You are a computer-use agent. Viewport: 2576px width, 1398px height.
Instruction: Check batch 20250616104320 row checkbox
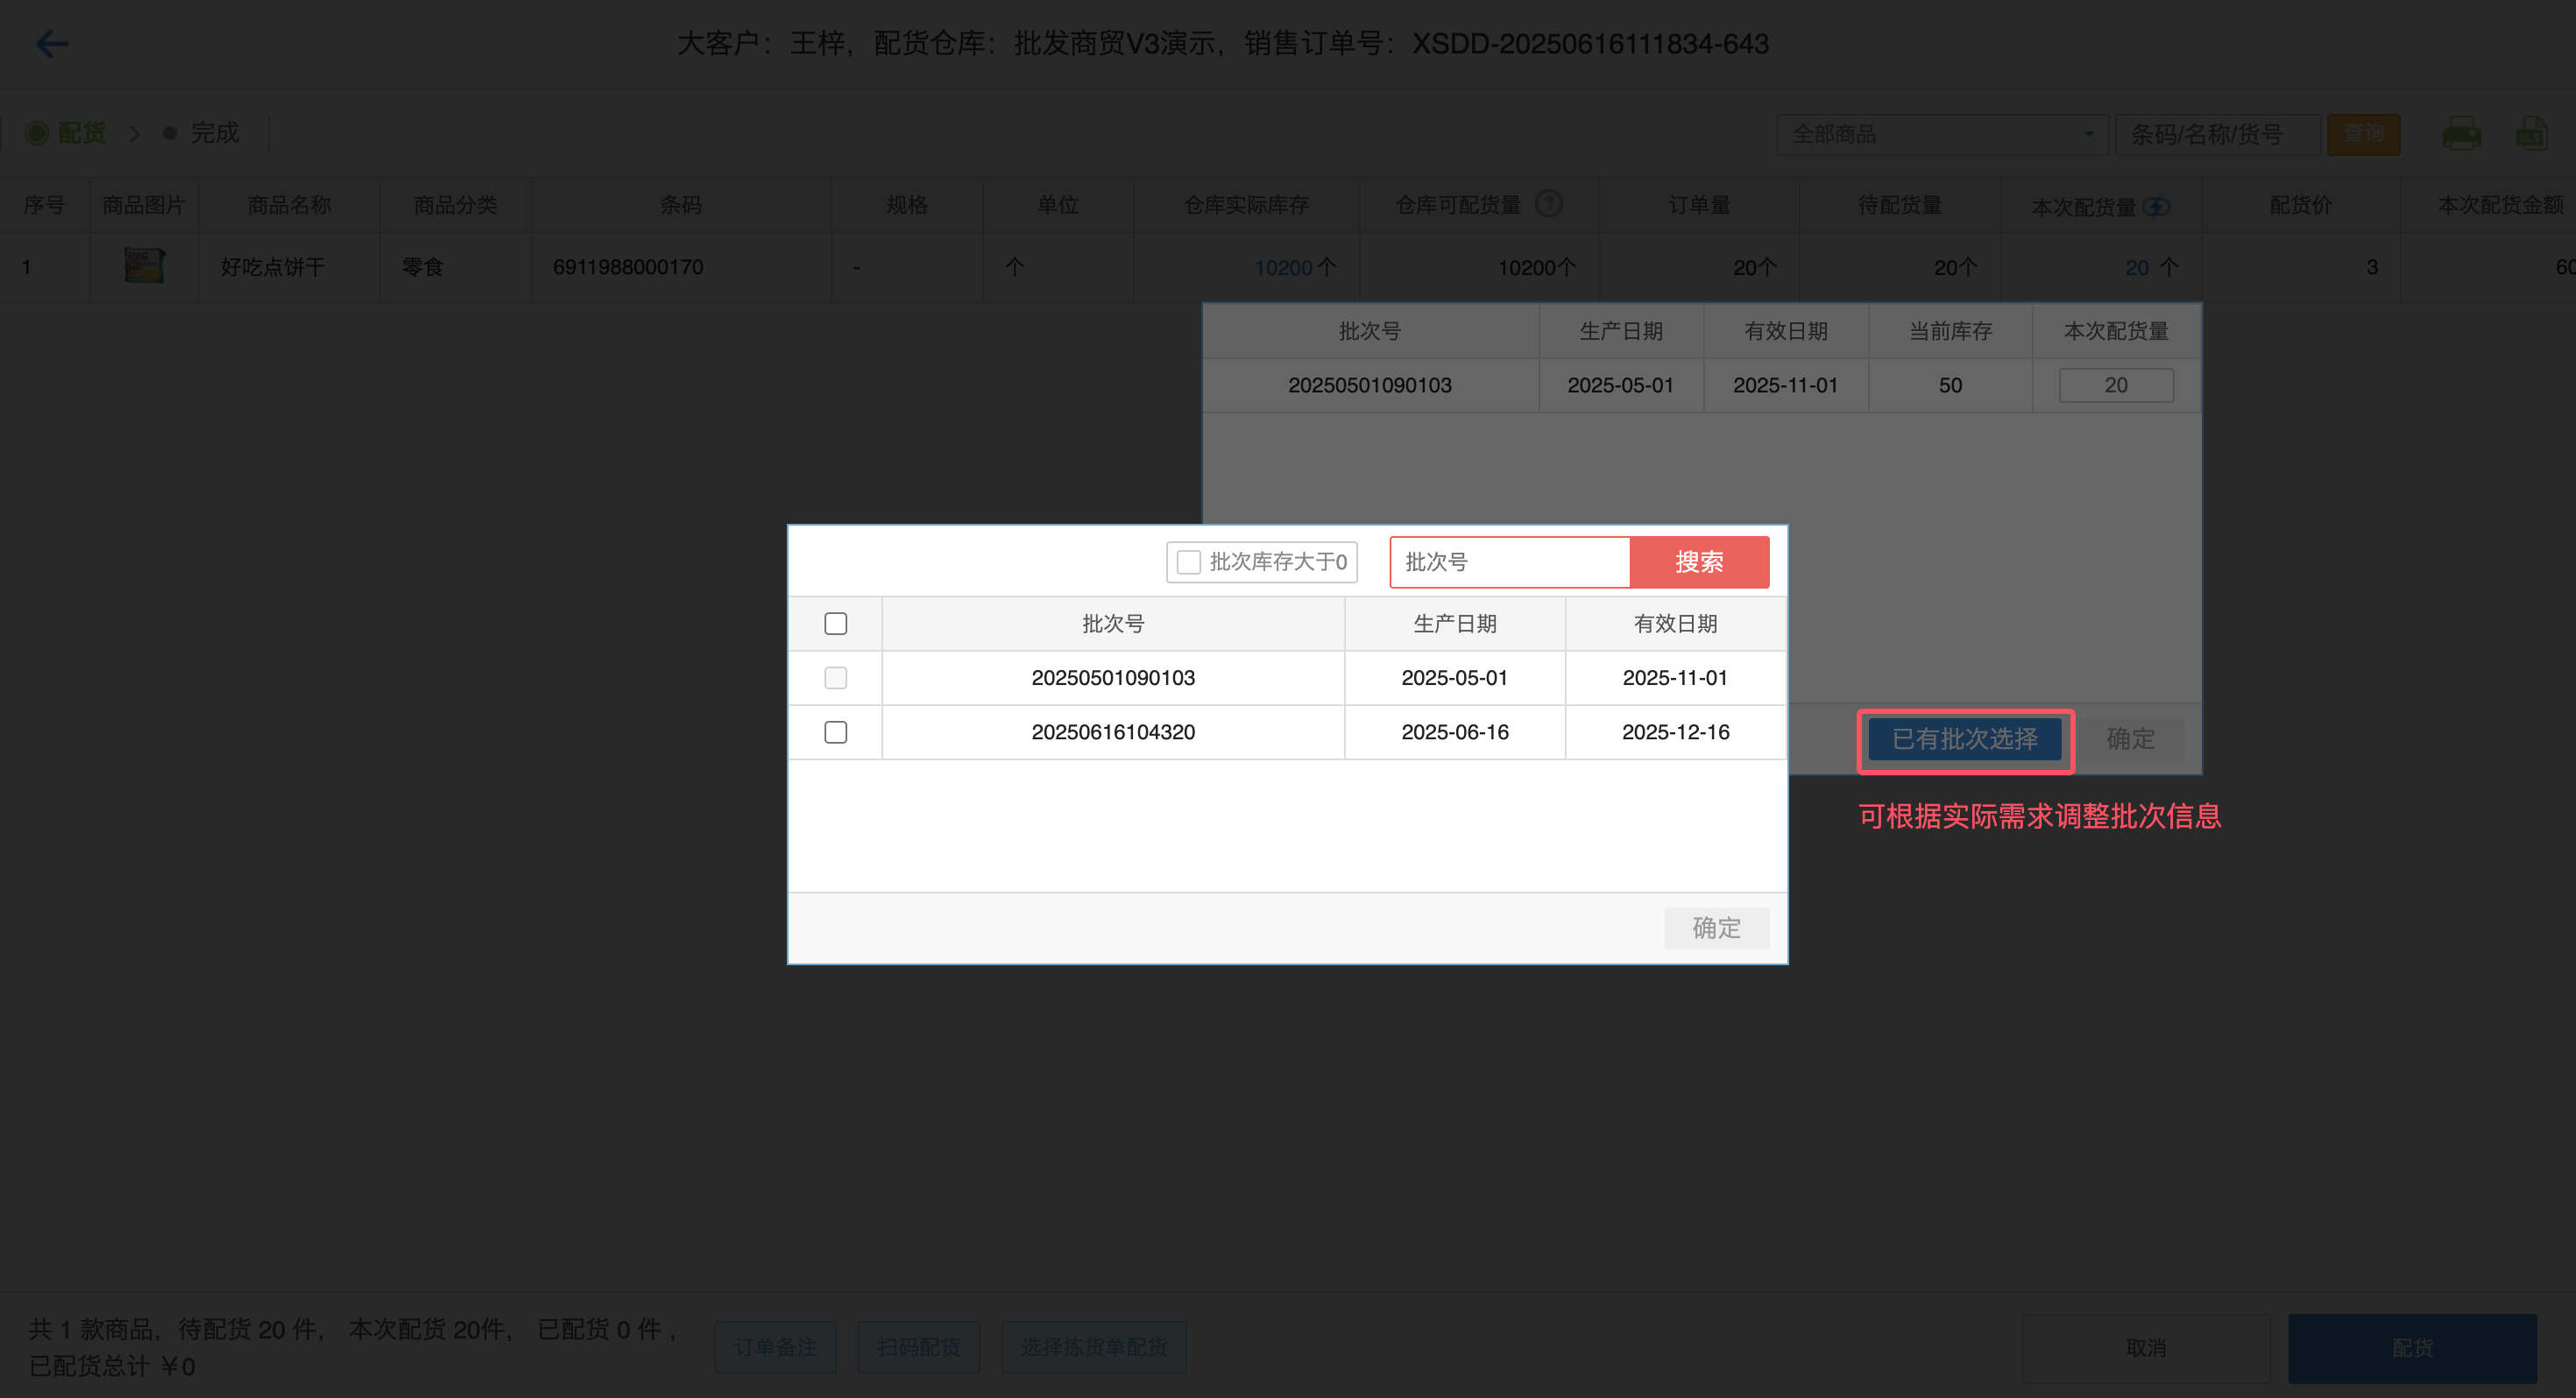[836, 732]
